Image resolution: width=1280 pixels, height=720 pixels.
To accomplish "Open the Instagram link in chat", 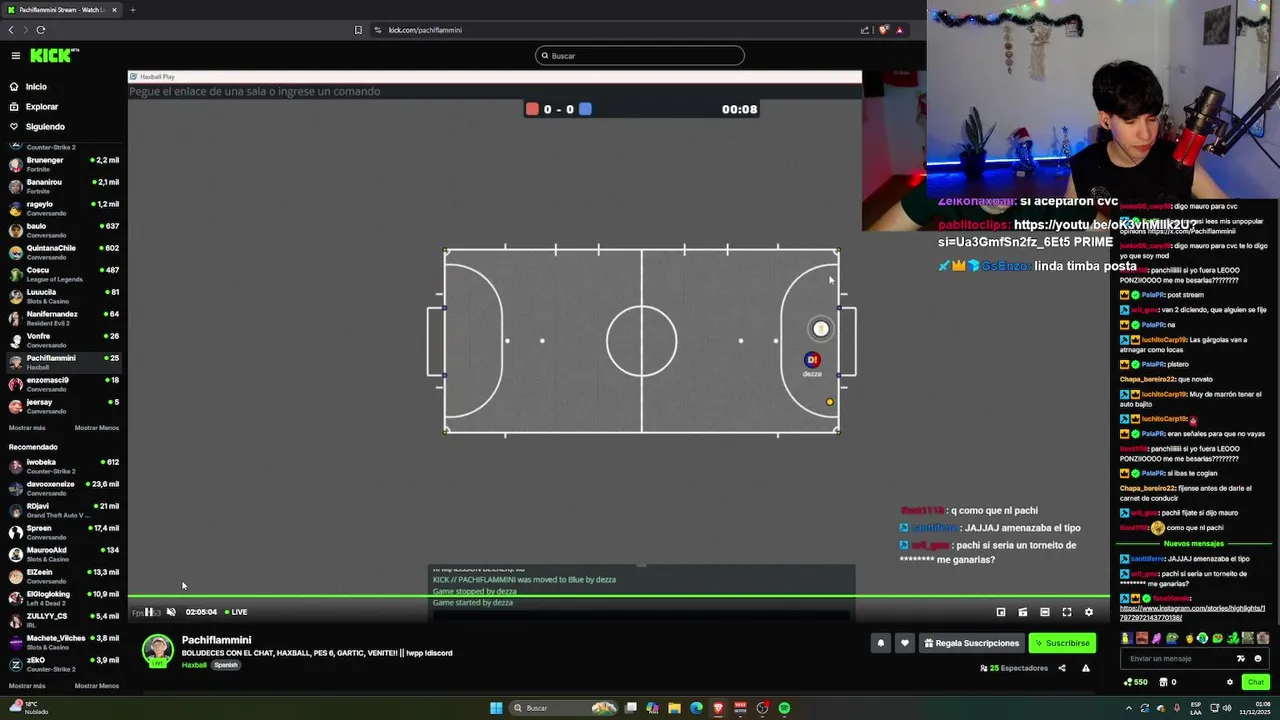I will pos(1192,612).
